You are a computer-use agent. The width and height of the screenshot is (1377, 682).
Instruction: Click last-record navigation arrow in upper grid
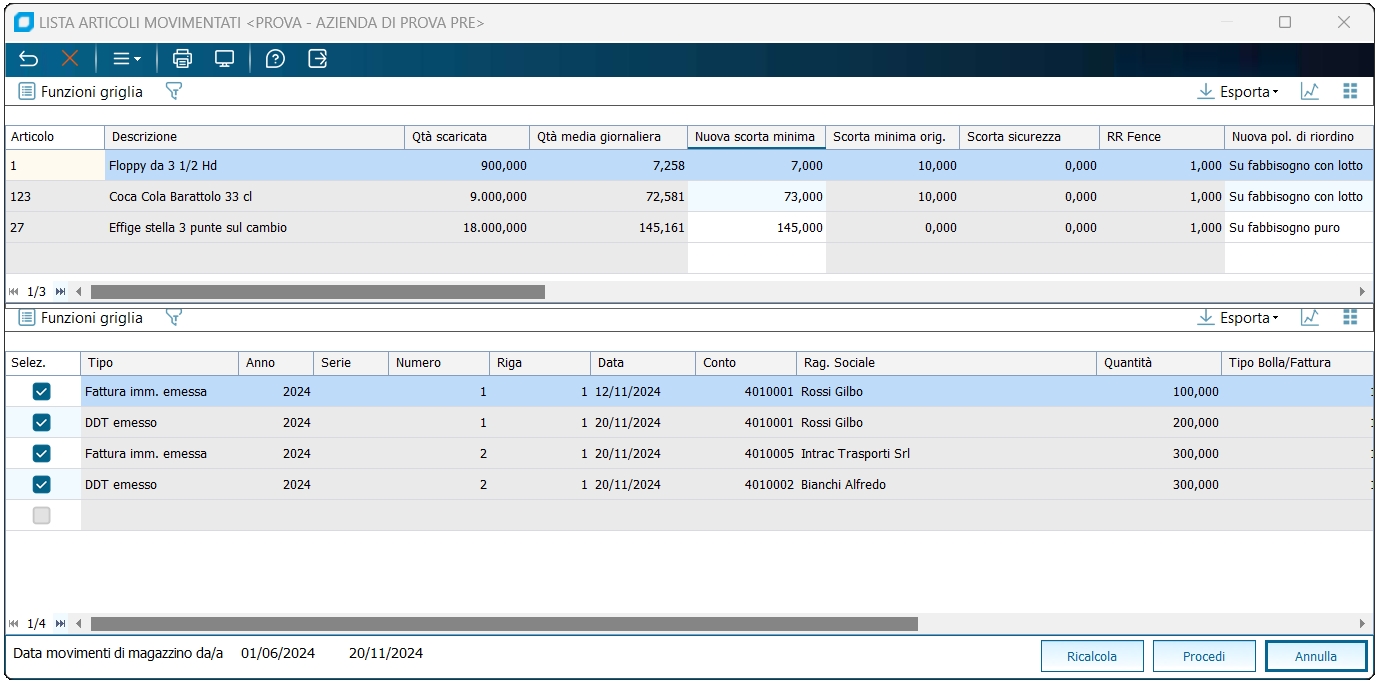tap(60, 292)
